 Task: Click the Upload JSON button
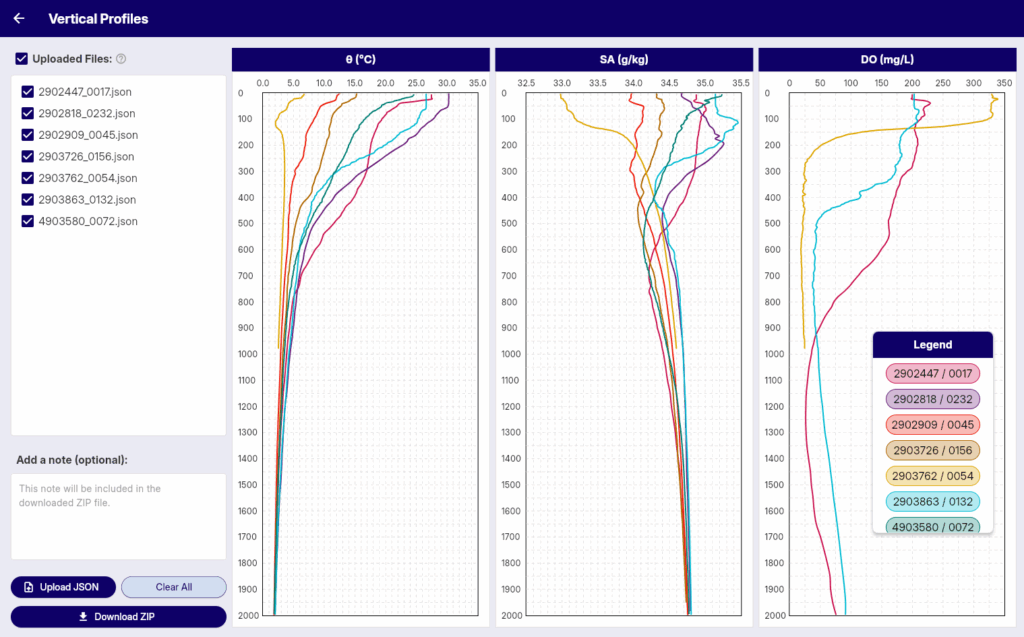pyautogui.click(x=62, y=587)
